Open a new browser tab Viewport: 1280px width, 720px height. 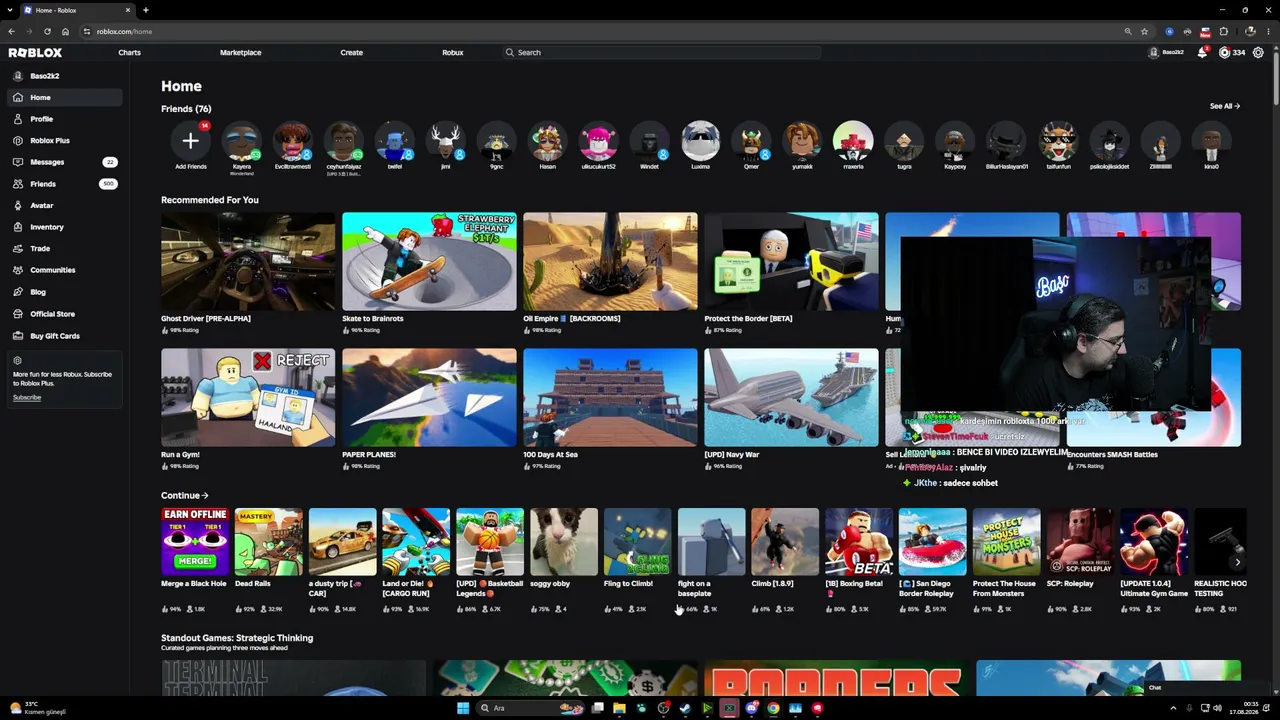(x=146, y=10)
